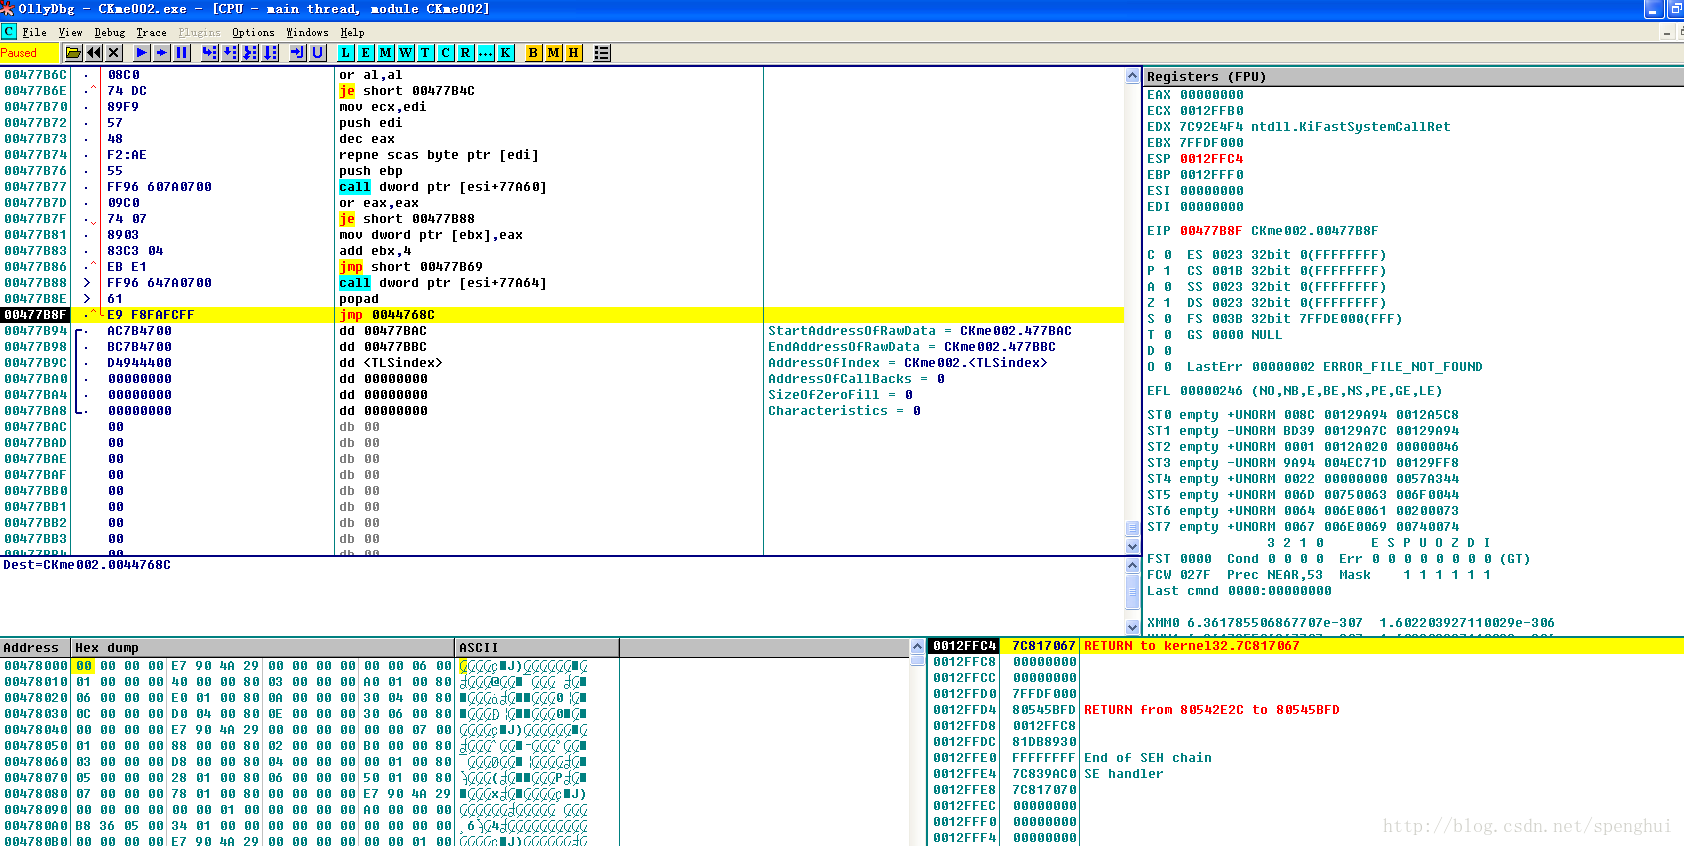Select stack row SE handler
Viewport: 1684px width, 846px height.
click(1306, 774)
